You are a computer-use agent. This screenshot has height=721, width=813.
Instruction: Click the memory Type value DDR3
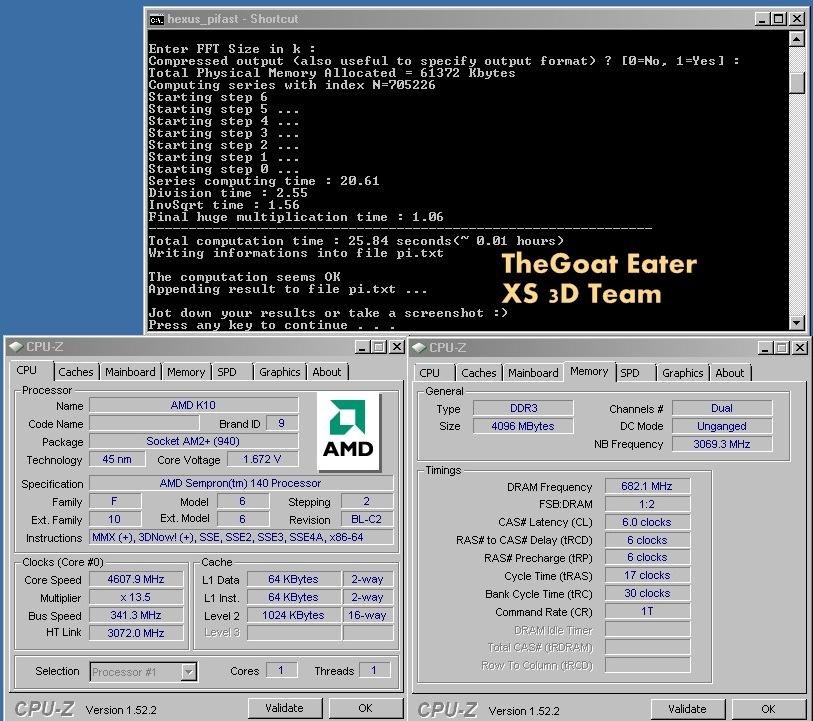524,408
